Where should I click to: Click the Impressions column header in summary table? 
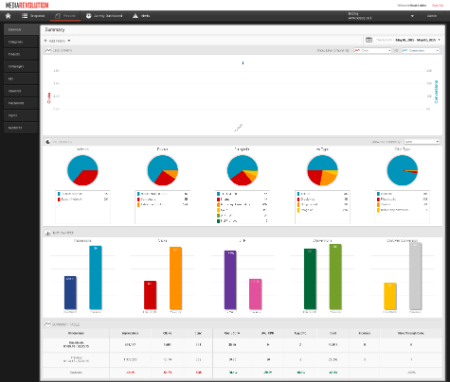coord(130,333)
